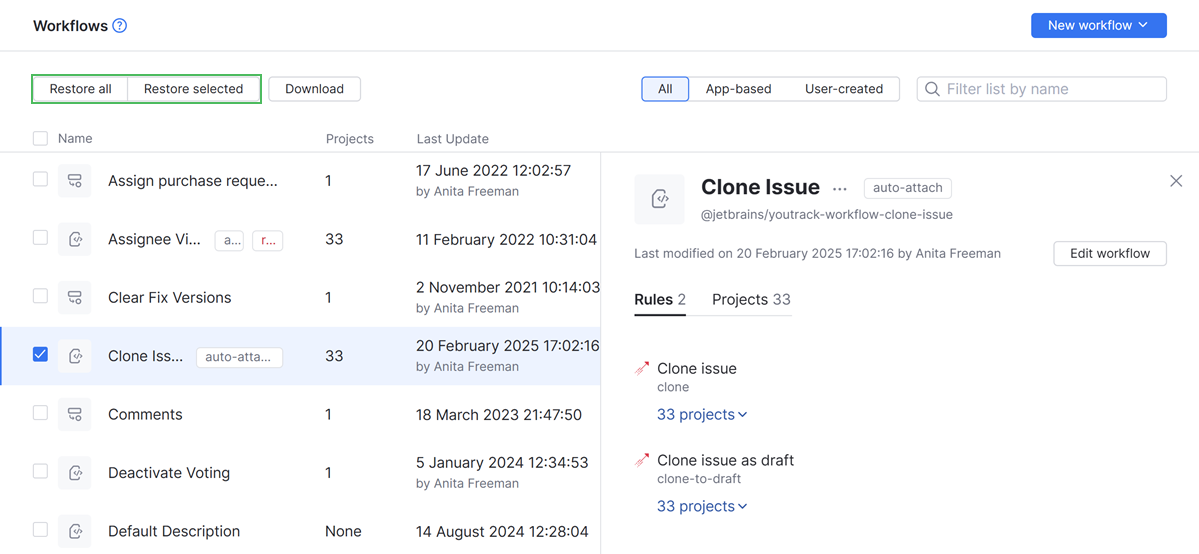Open the New workflow dropdown
Viewport: 1199px width, 554px height.
(x=1098, y=25)
